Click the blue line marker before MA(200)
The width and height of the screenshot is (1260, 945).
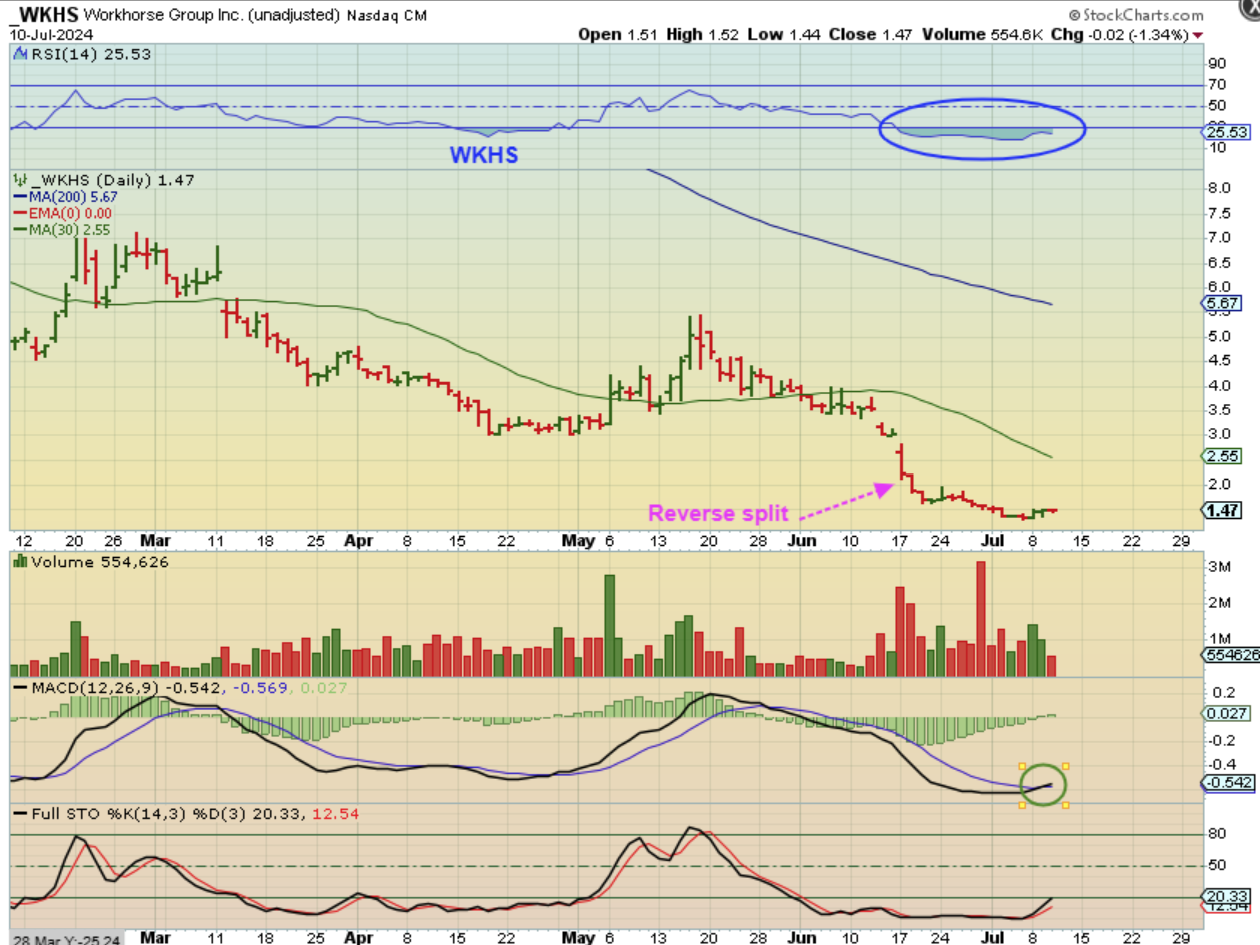pyautogui.click(x=20, y=196)
